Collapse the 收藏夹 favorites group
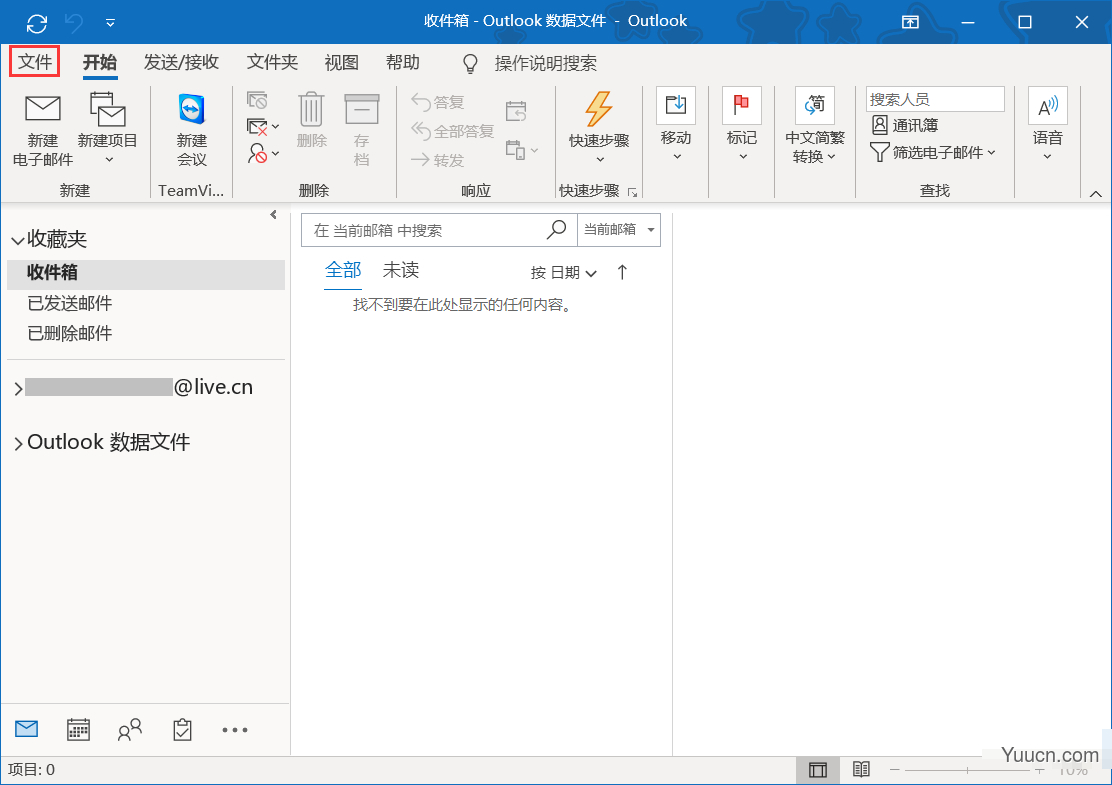Viewport: 1112px width, 785px height. point(18,241)
